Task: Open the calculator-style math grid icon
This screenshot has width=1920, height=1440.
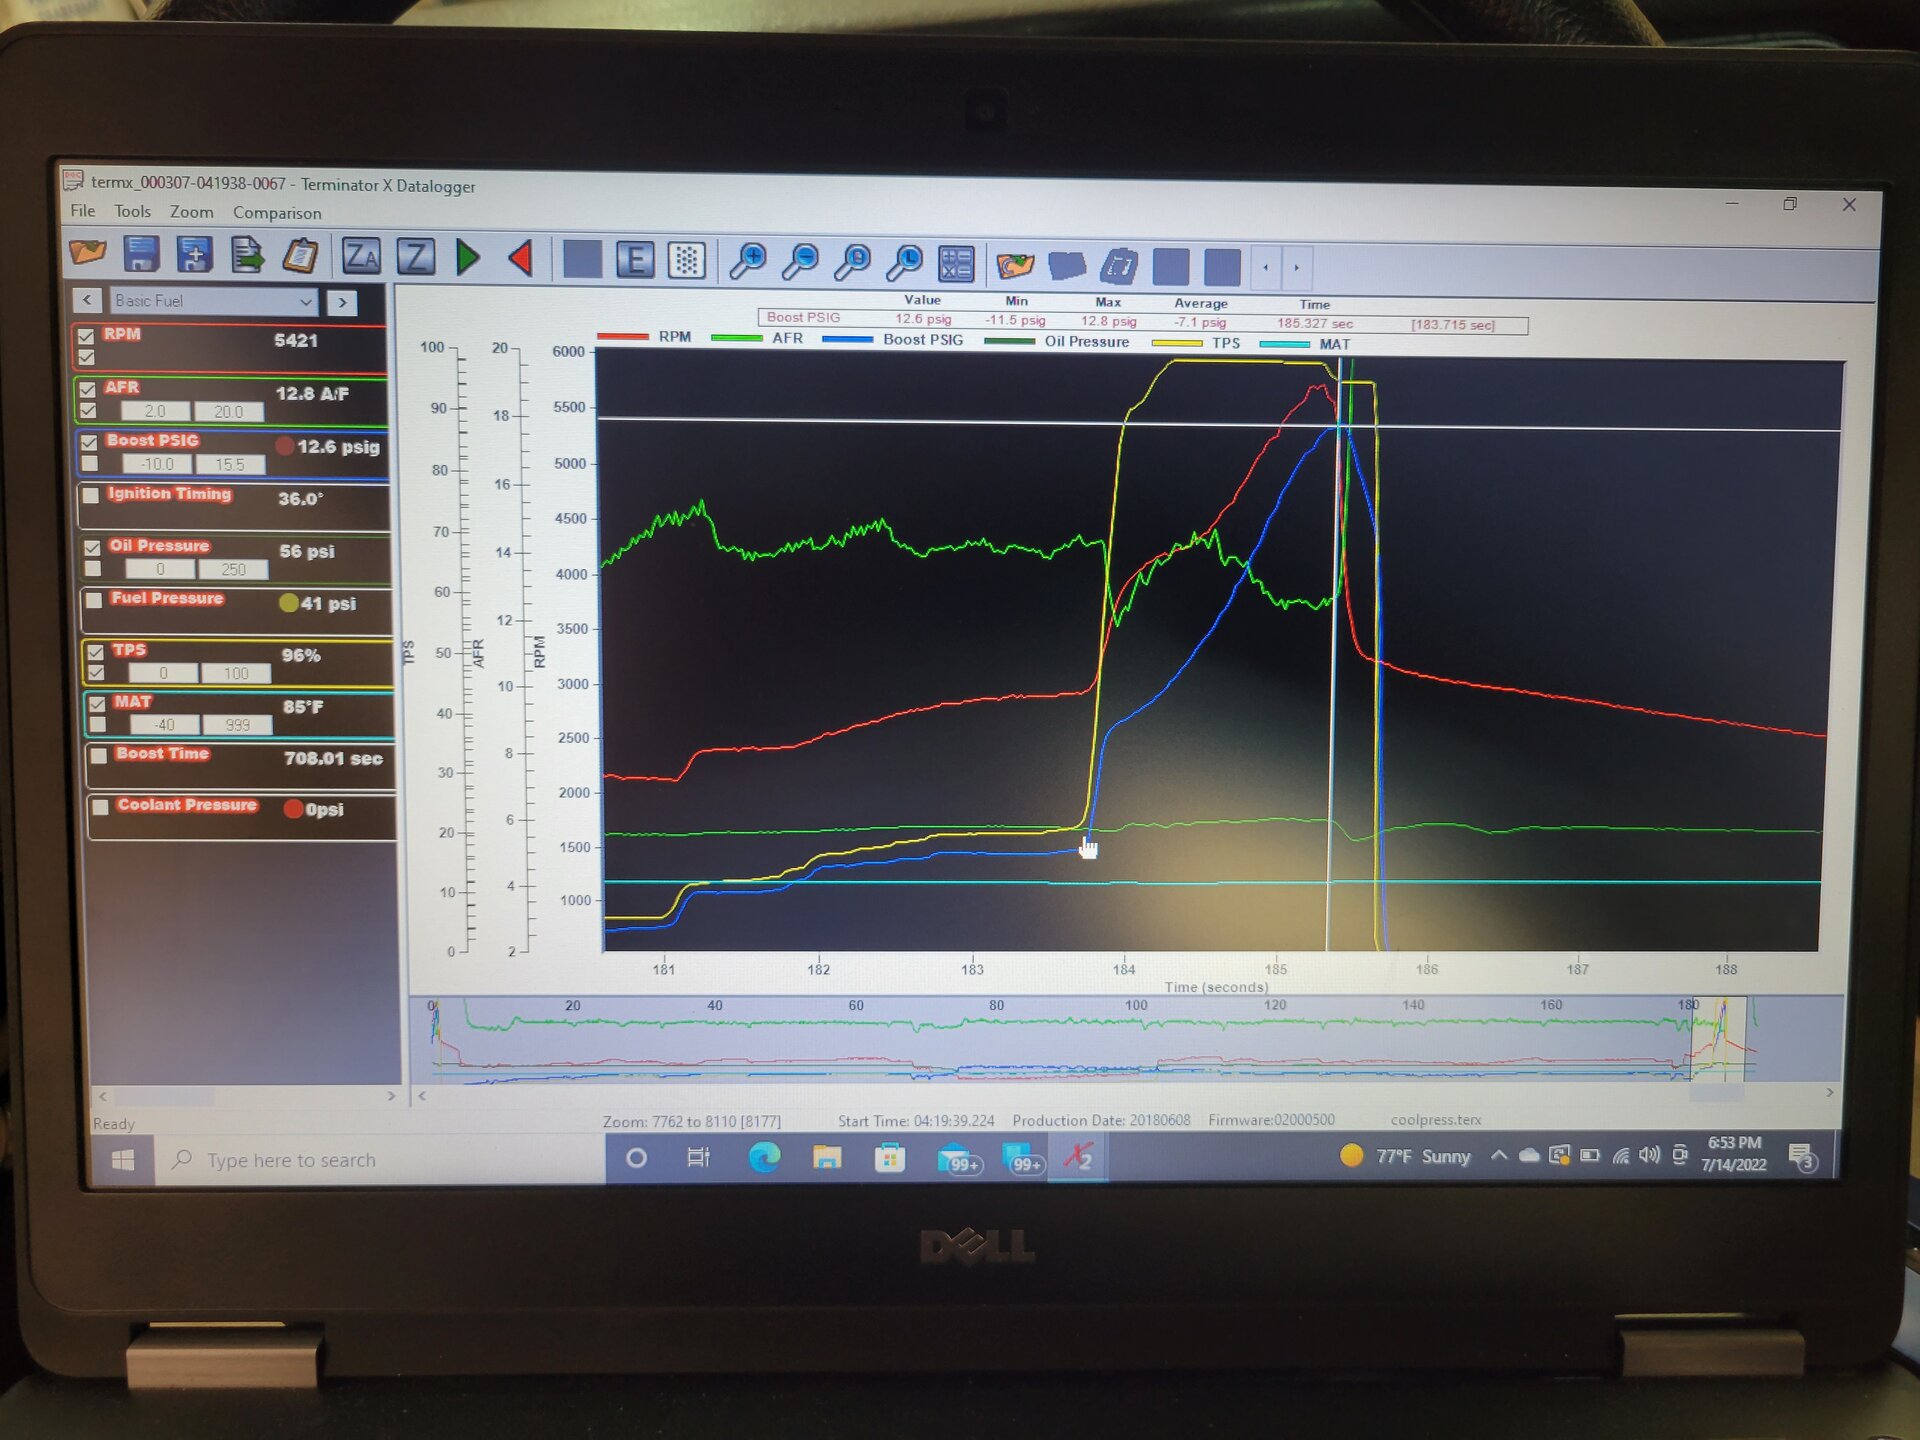Action: click(956, 264)
